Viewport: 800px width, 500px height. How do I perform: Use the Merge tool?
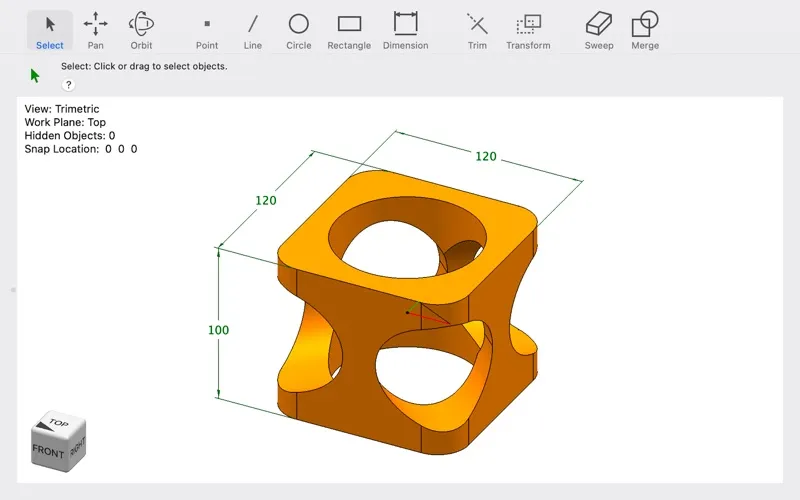tap(645, 31)
